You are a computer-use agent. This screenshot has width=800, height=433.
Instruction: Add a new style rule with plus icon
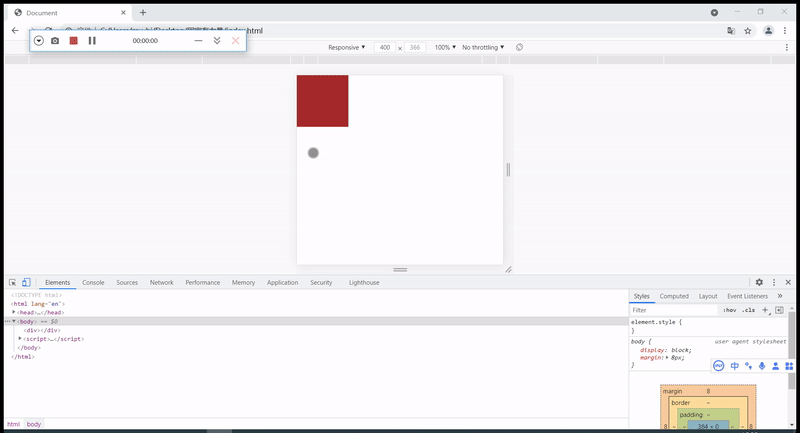765,310
